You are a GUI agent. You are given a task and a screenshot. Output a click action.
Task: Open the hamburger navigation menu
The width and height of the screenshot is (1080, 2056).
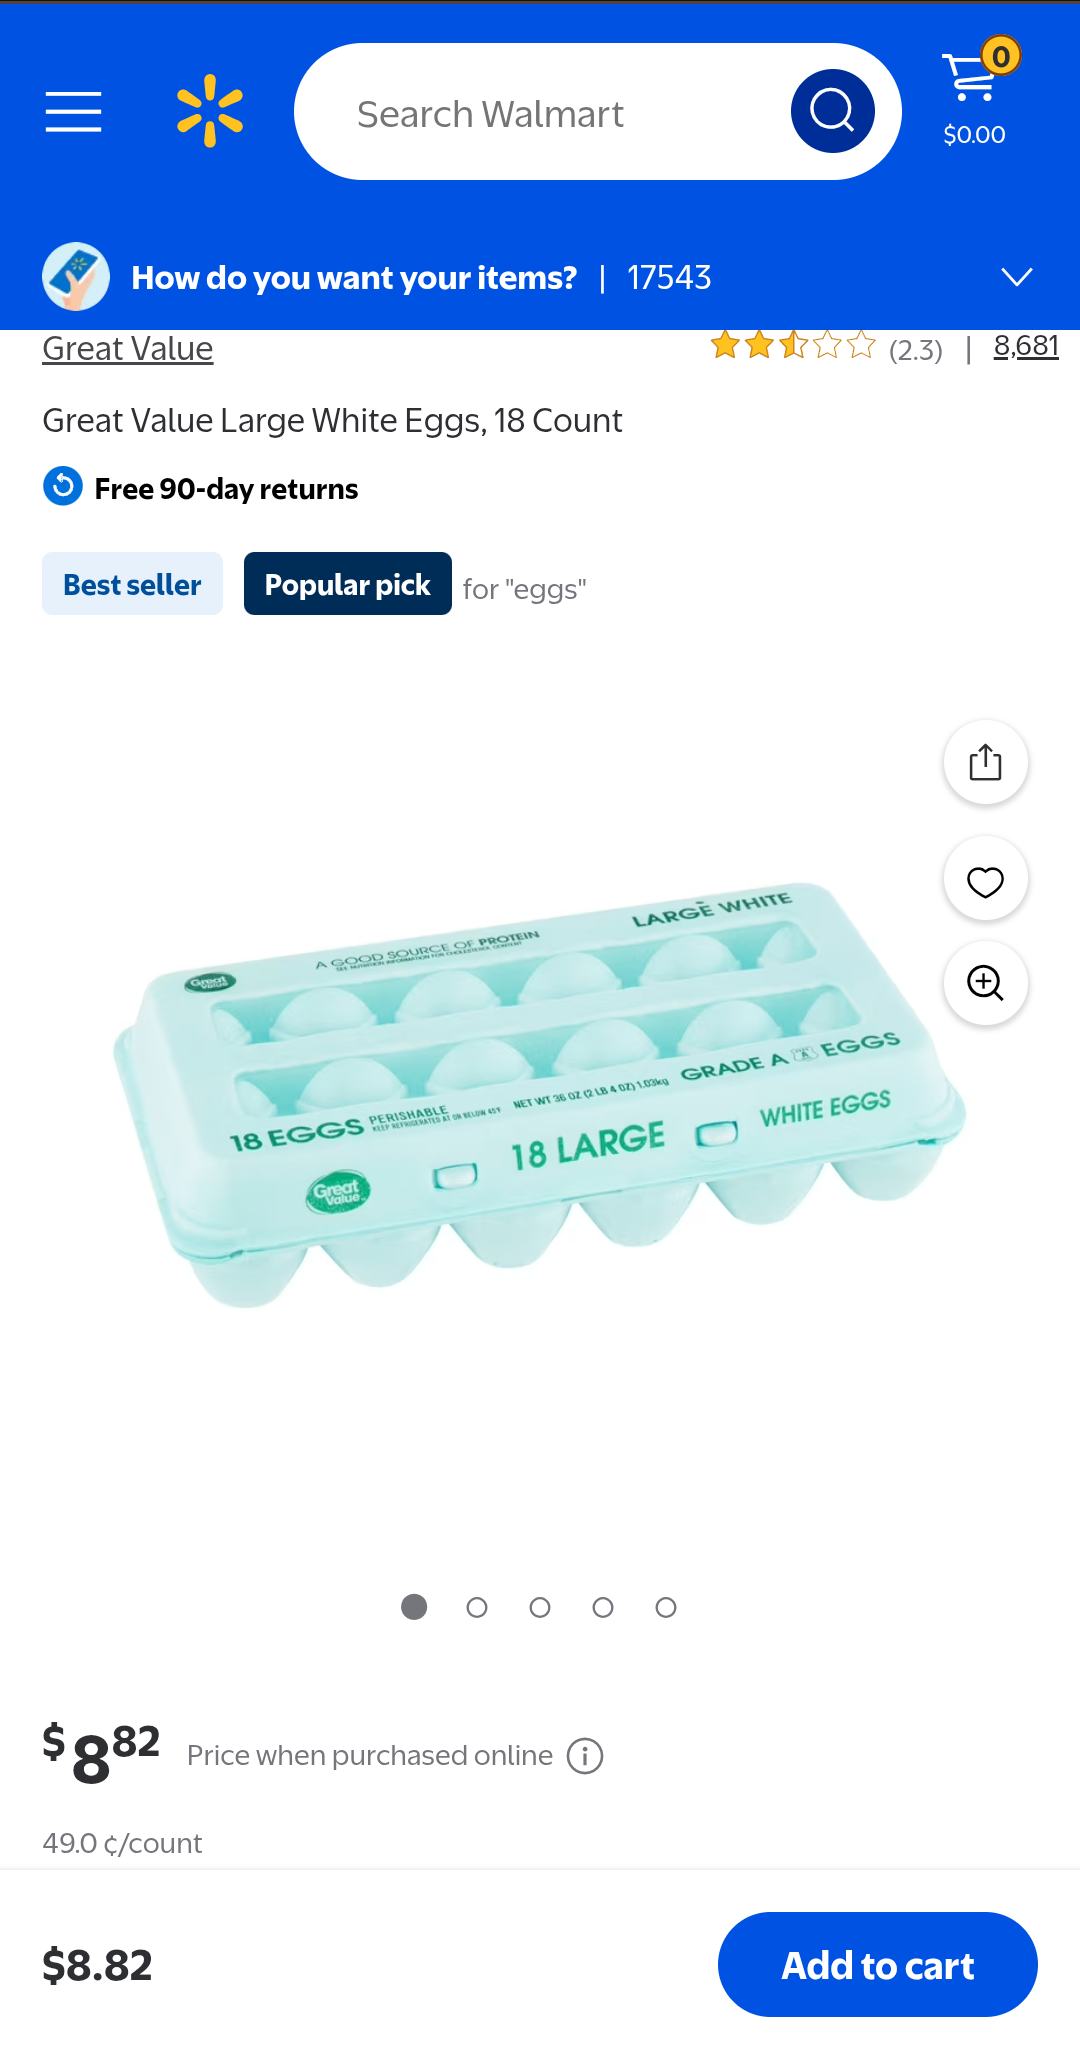pyautogui.click(x=73, y=111)
